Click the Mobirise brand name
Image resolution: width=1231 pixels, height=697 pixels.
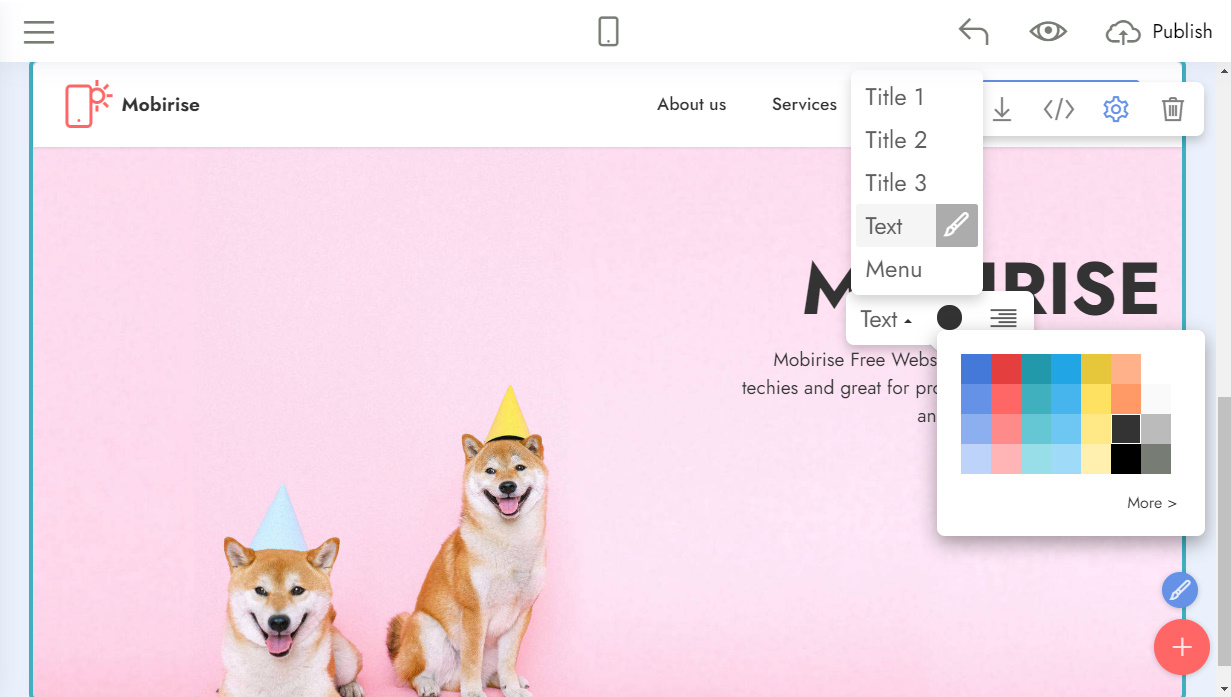161,104
